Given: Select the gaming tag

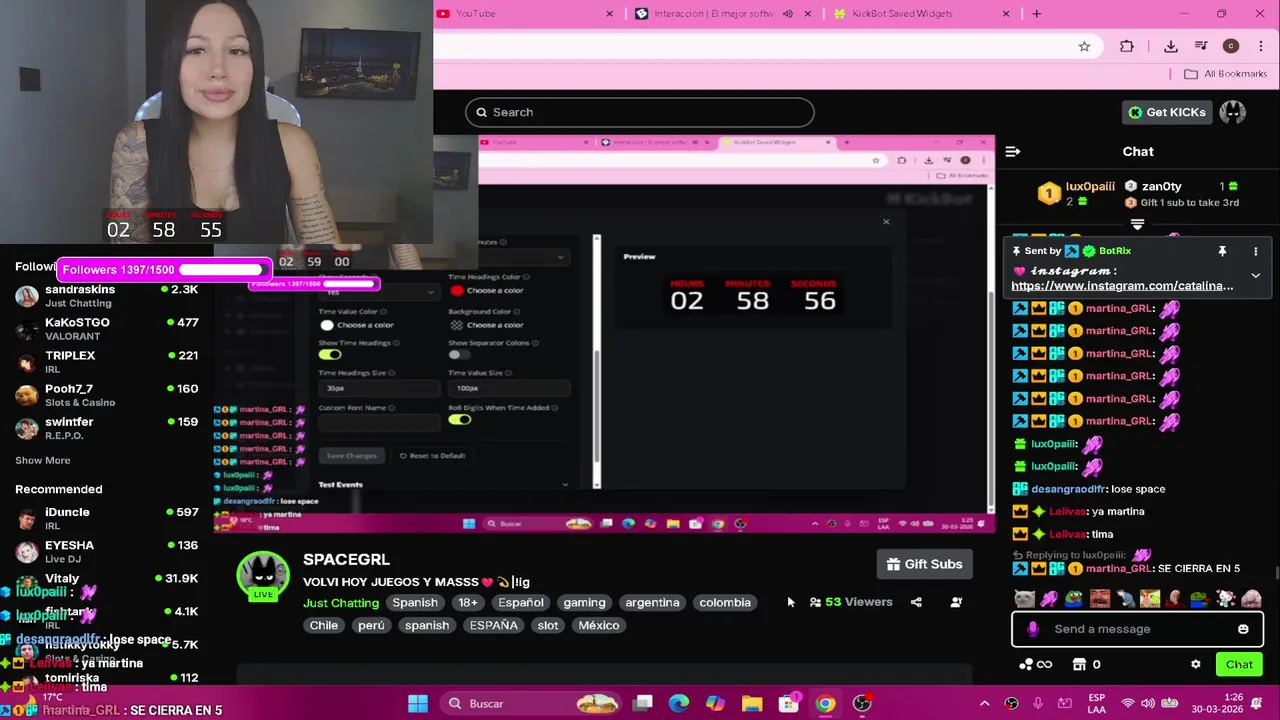Looking at the screenshot, I should tap(584, 602).
